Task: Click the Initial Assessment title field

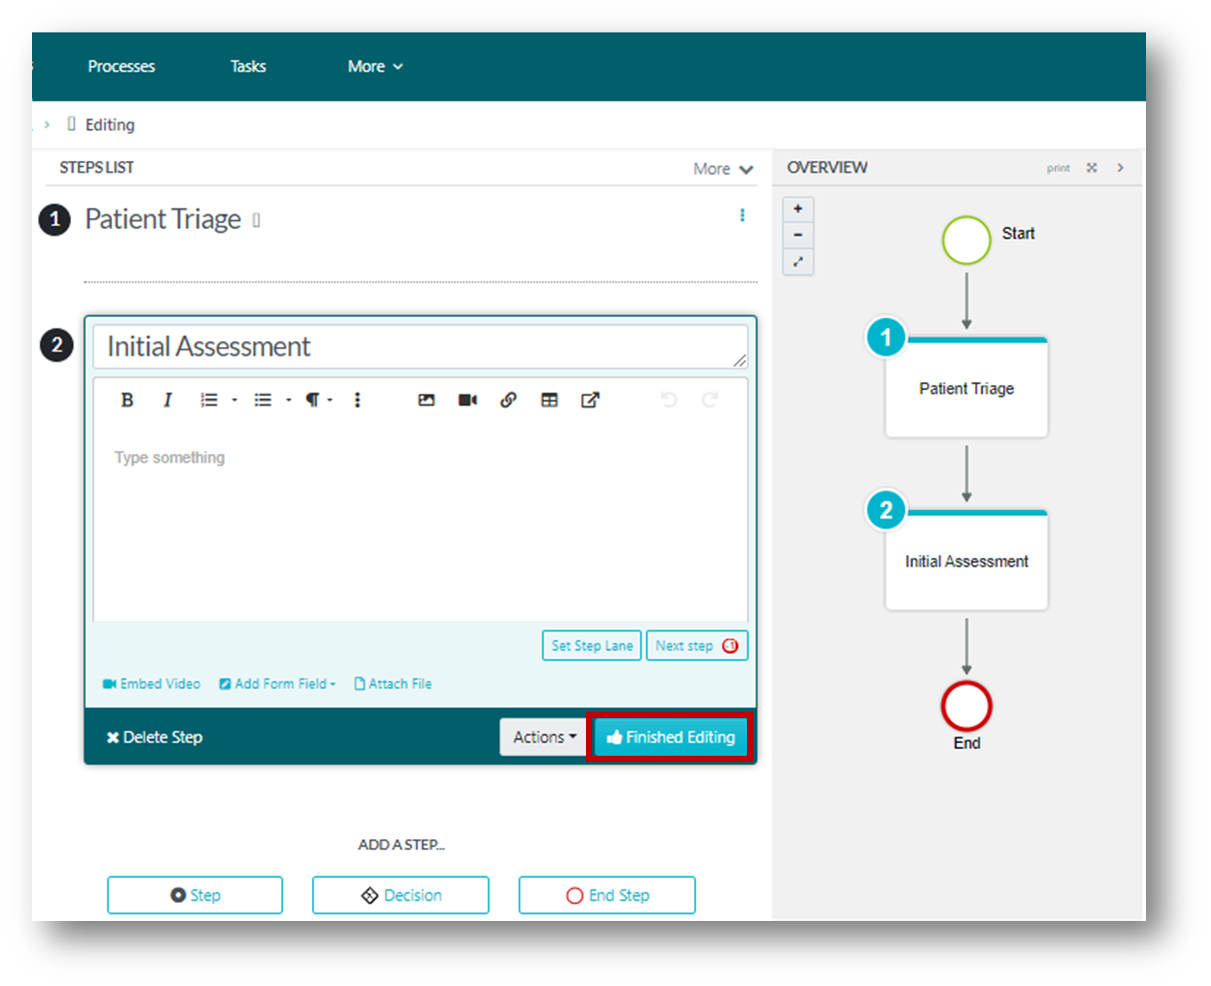Action: coord(420,346)
